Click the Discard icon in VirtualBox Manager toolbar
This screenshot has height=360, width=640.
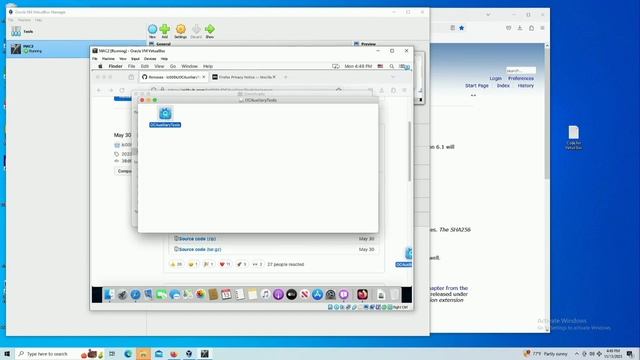click(196, 31)
